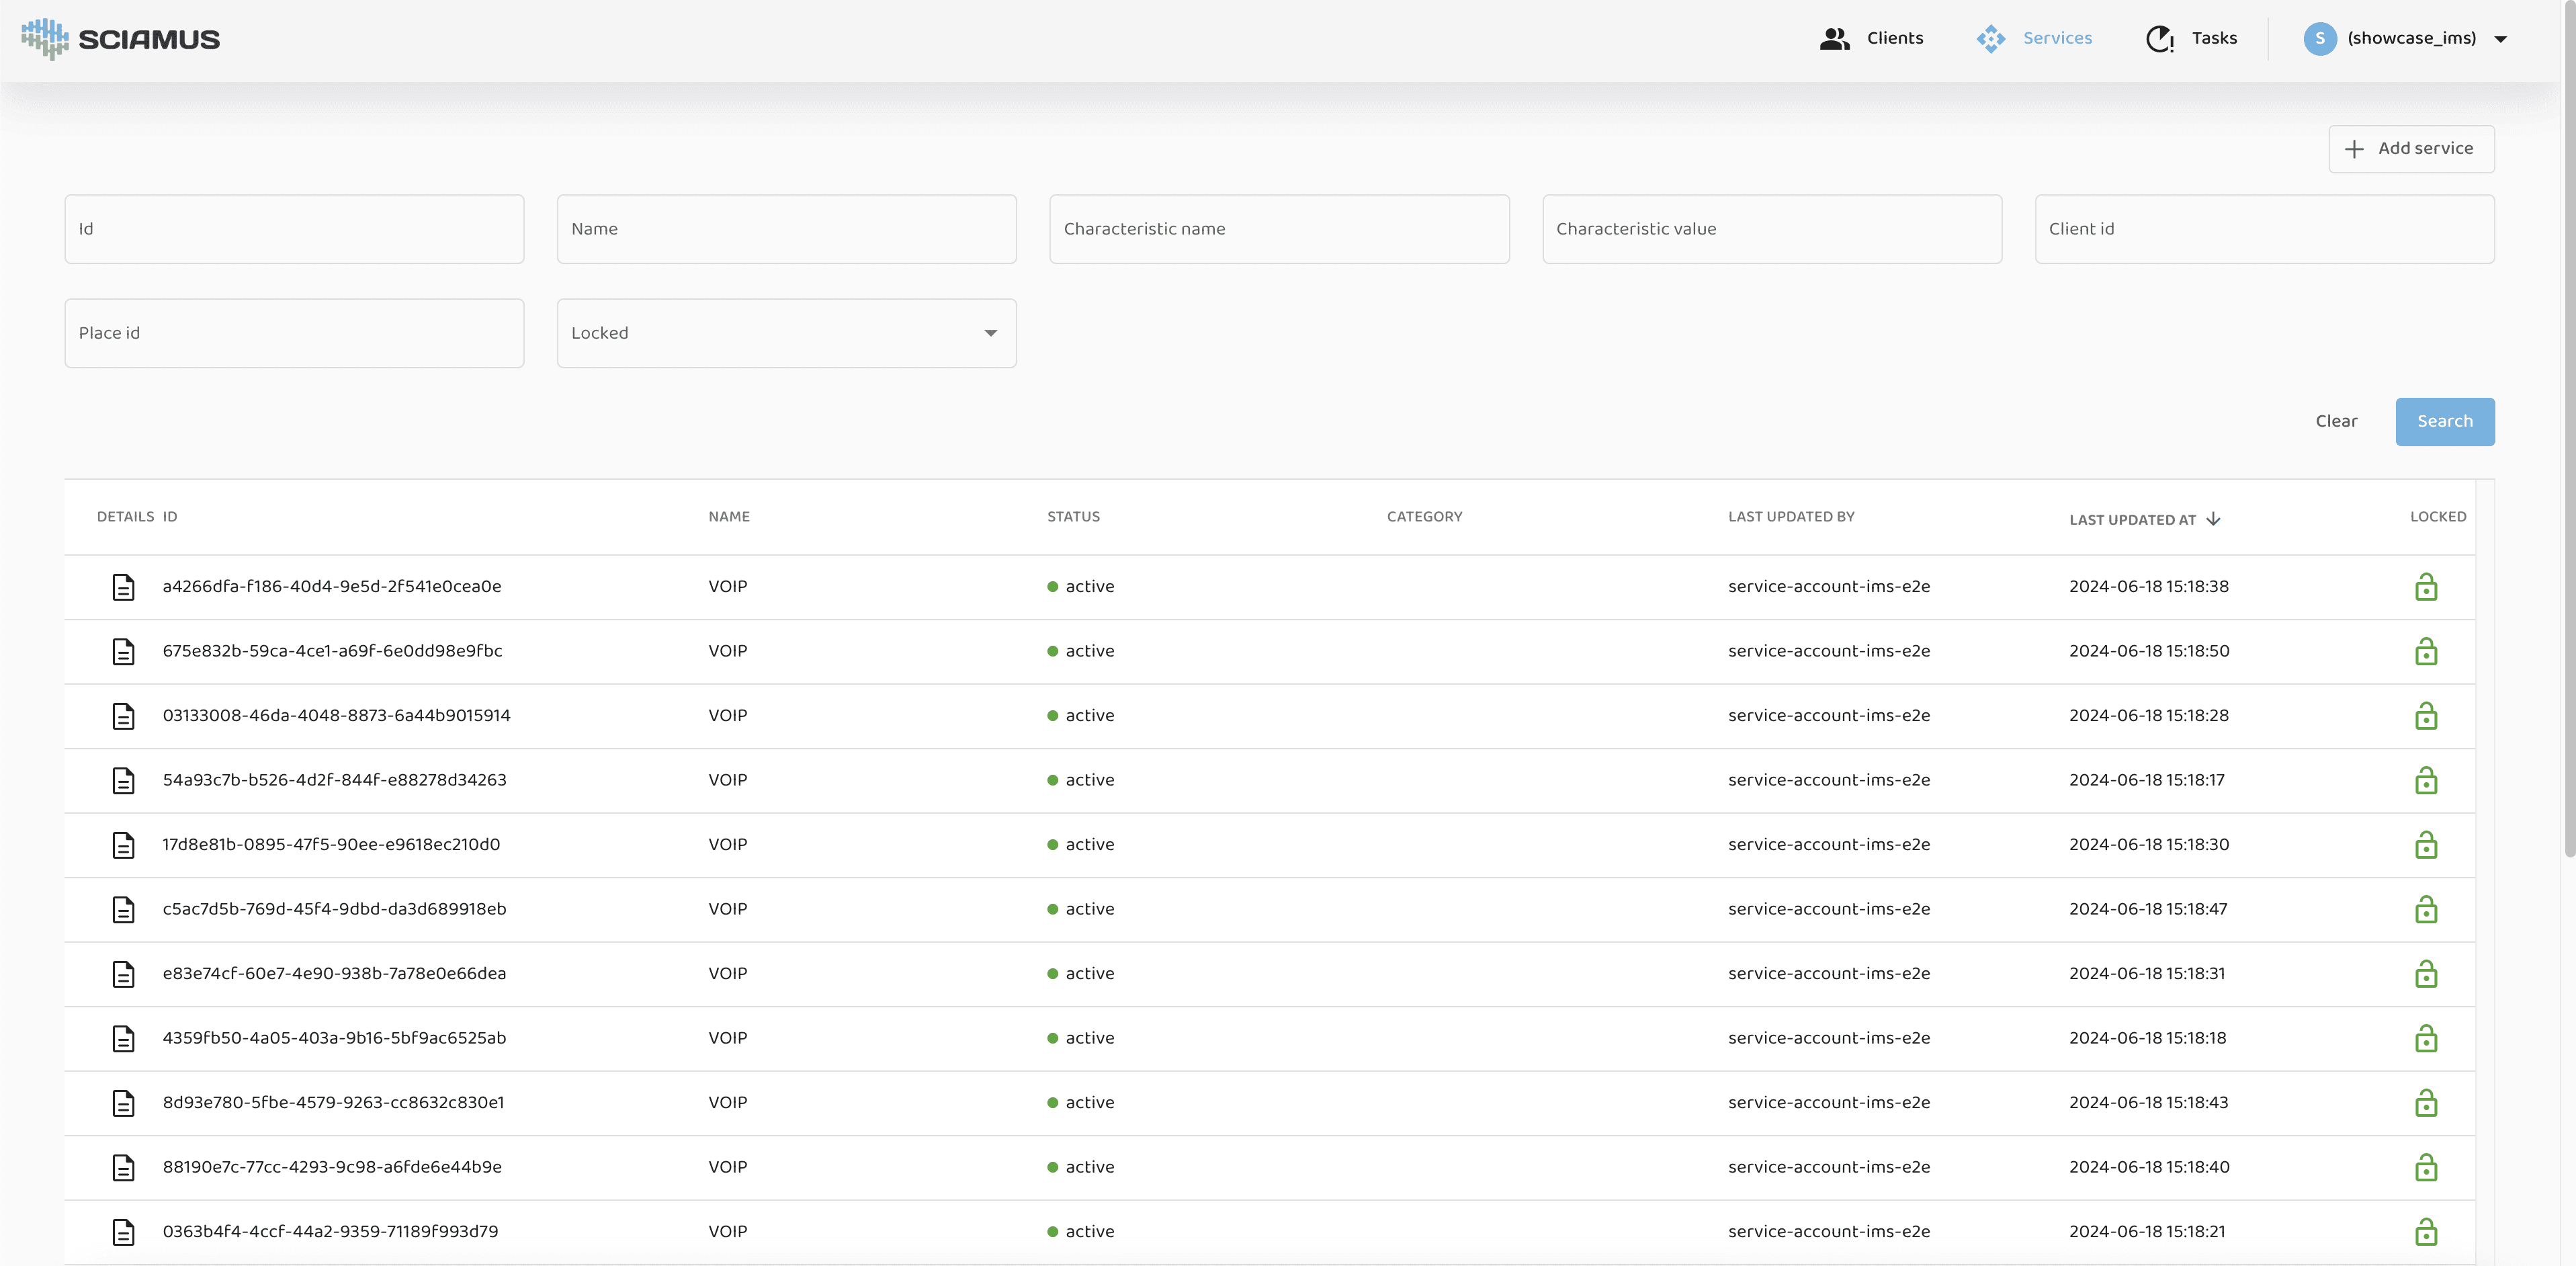The height and width of the screenshot is (1266, 2576).
Task: Toggle lock icon for service 54a93c7b-b526
Action: click(2425, 781)
